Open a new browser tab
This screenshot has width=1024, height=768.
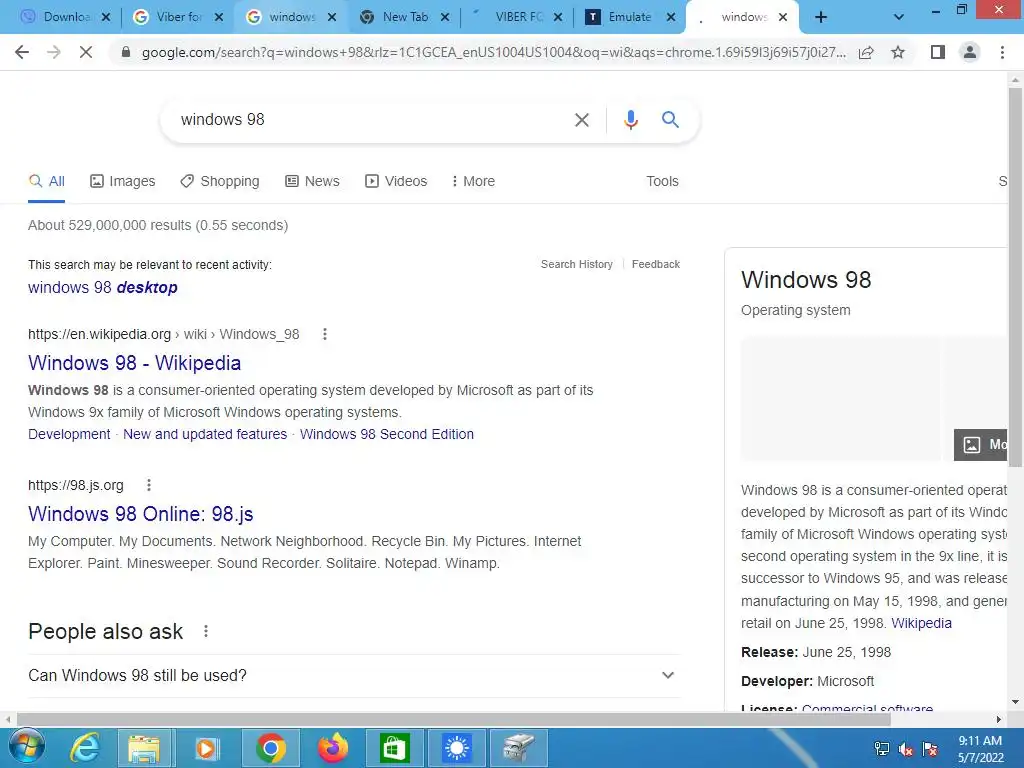821,17
